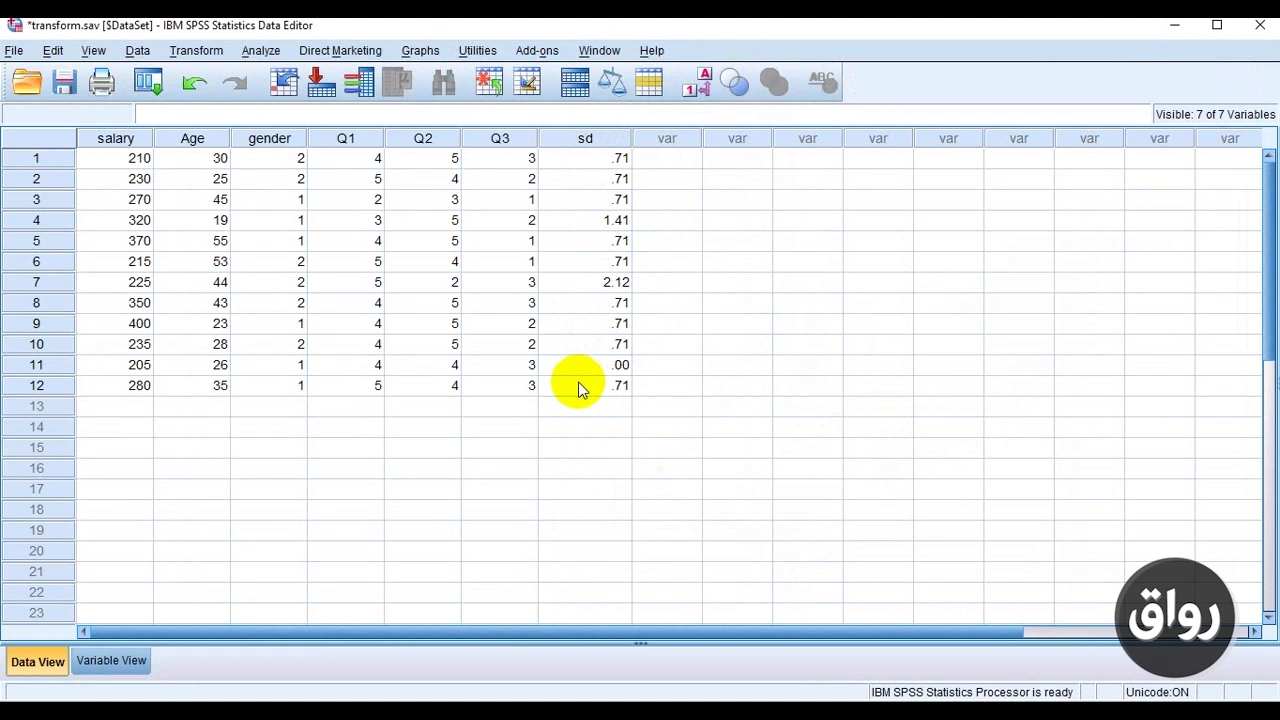
Task: Click the horizontal scrollbar thumb
Action: [556, 632]
